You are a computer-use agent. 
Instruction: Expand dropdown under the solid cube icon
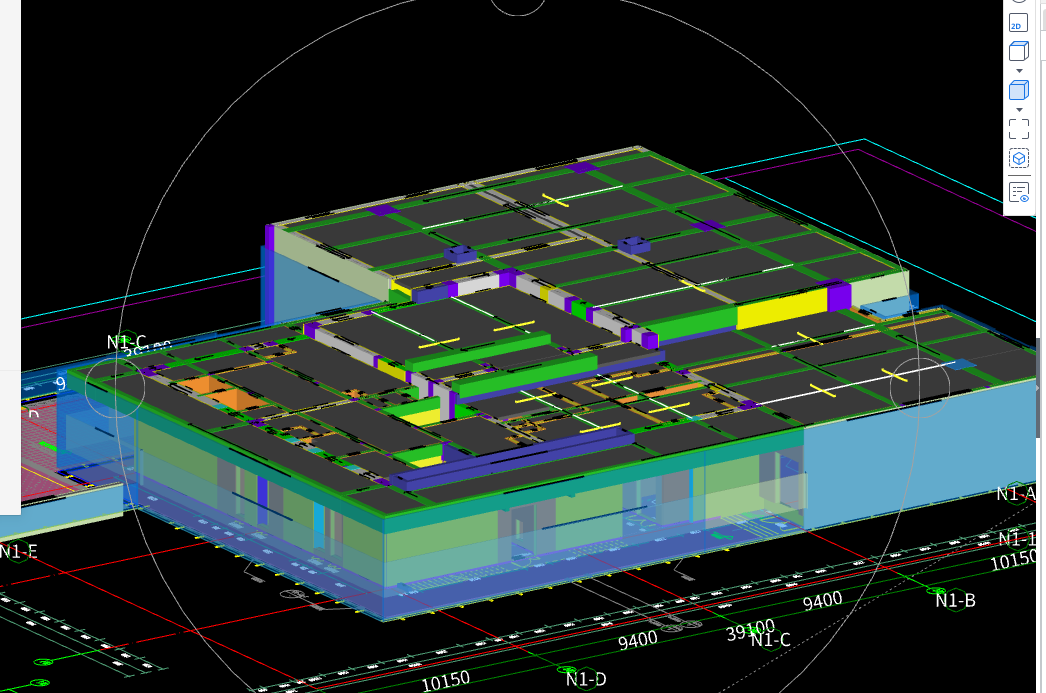point(1019,110)
